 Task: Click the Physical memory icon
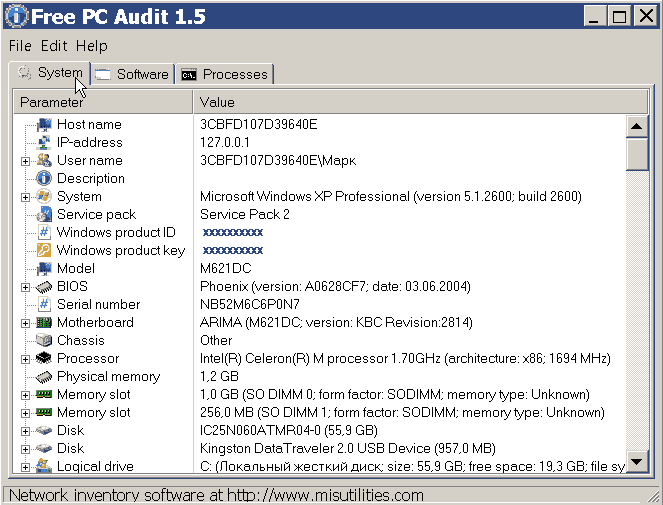[x=44, y=376]
